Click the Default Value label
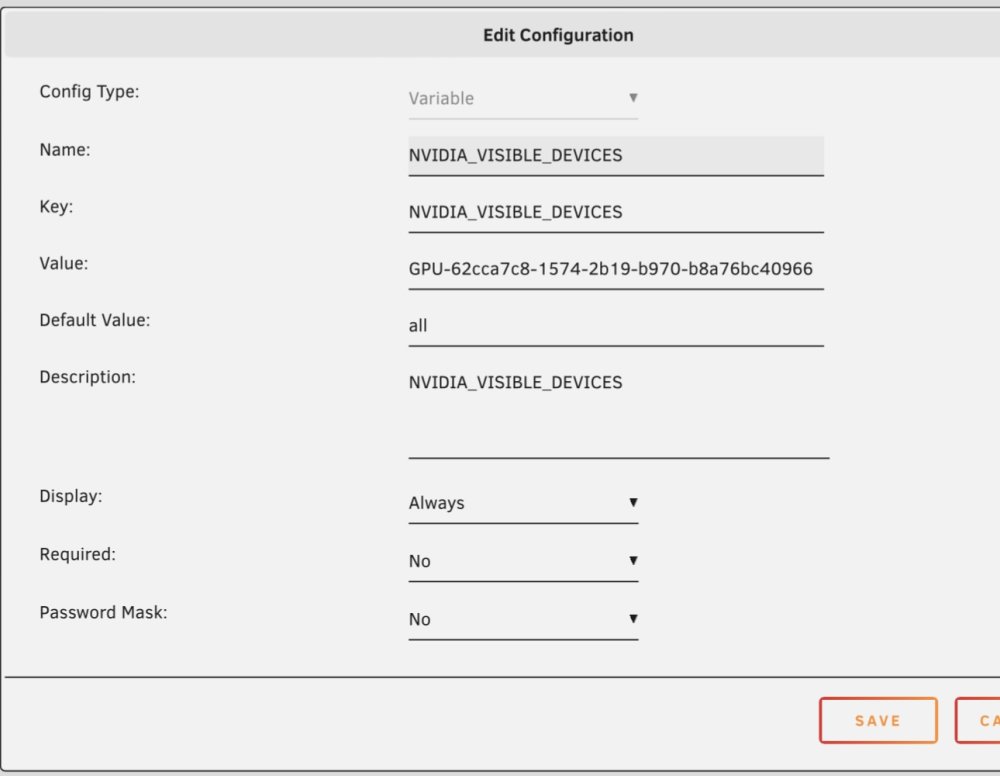The image size is (1000, 776). (x=95, y=320)
